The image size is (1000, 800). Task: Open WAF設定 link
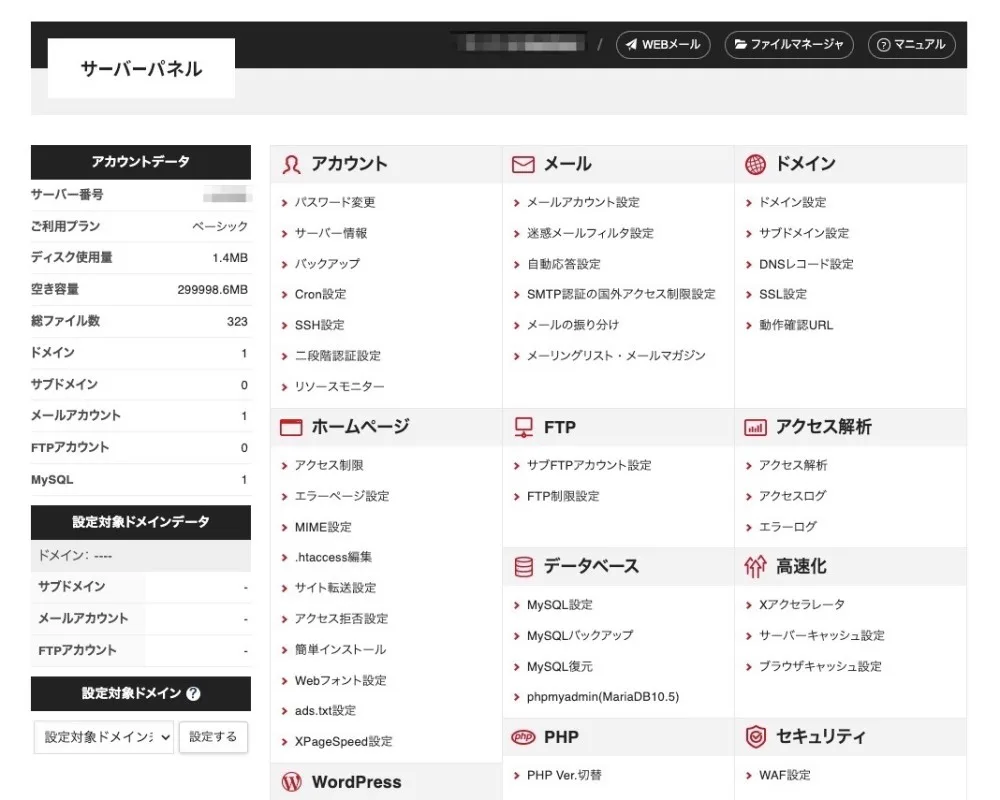click(x=784, y=775)
